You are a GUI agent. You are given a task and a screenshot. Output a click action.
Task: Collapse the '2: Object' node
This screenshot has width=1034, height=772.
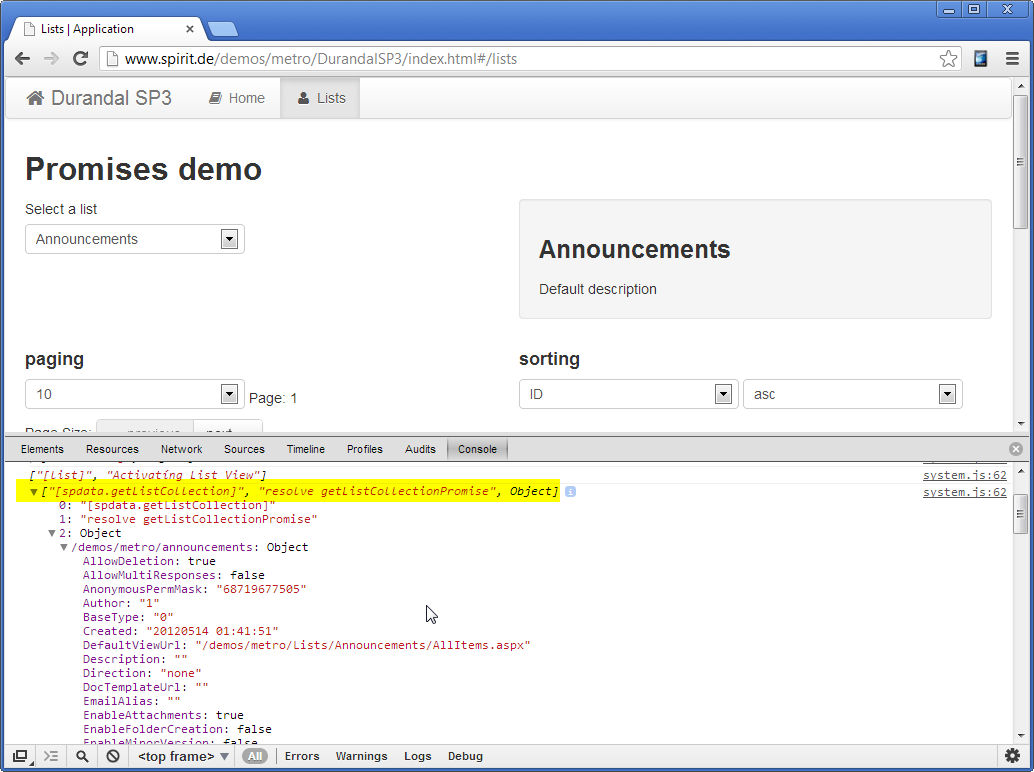51,533
